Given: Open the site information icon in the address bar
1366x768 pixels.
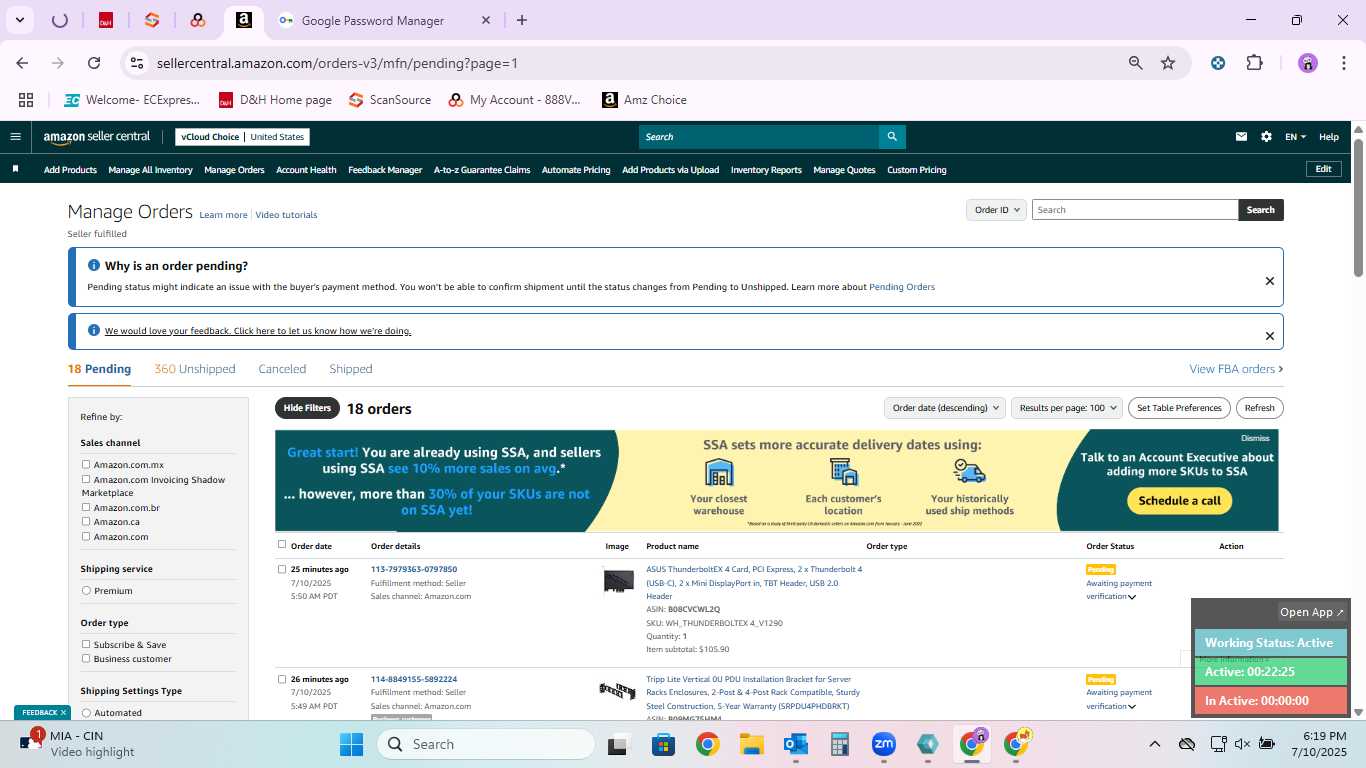Looking at the screenshot, I should (138, 63).
